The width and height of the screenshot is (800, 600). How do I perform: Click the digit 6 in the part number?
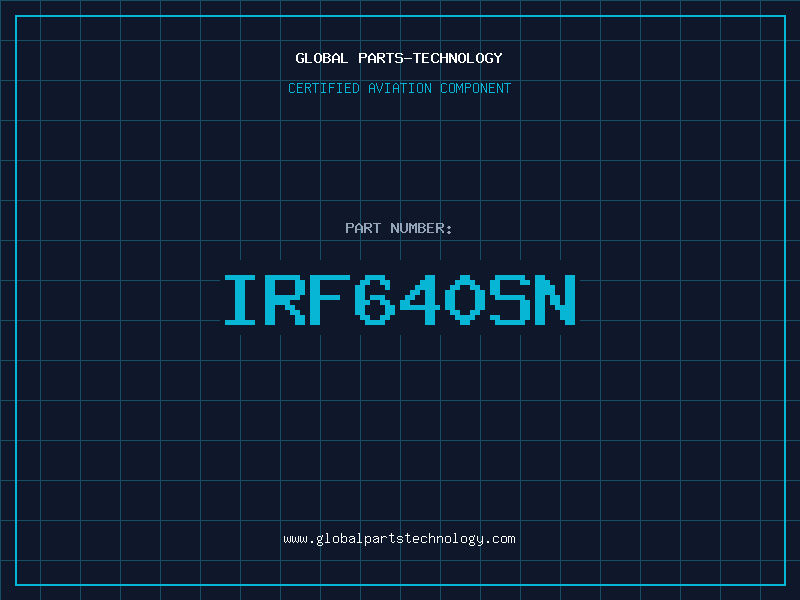376,300
